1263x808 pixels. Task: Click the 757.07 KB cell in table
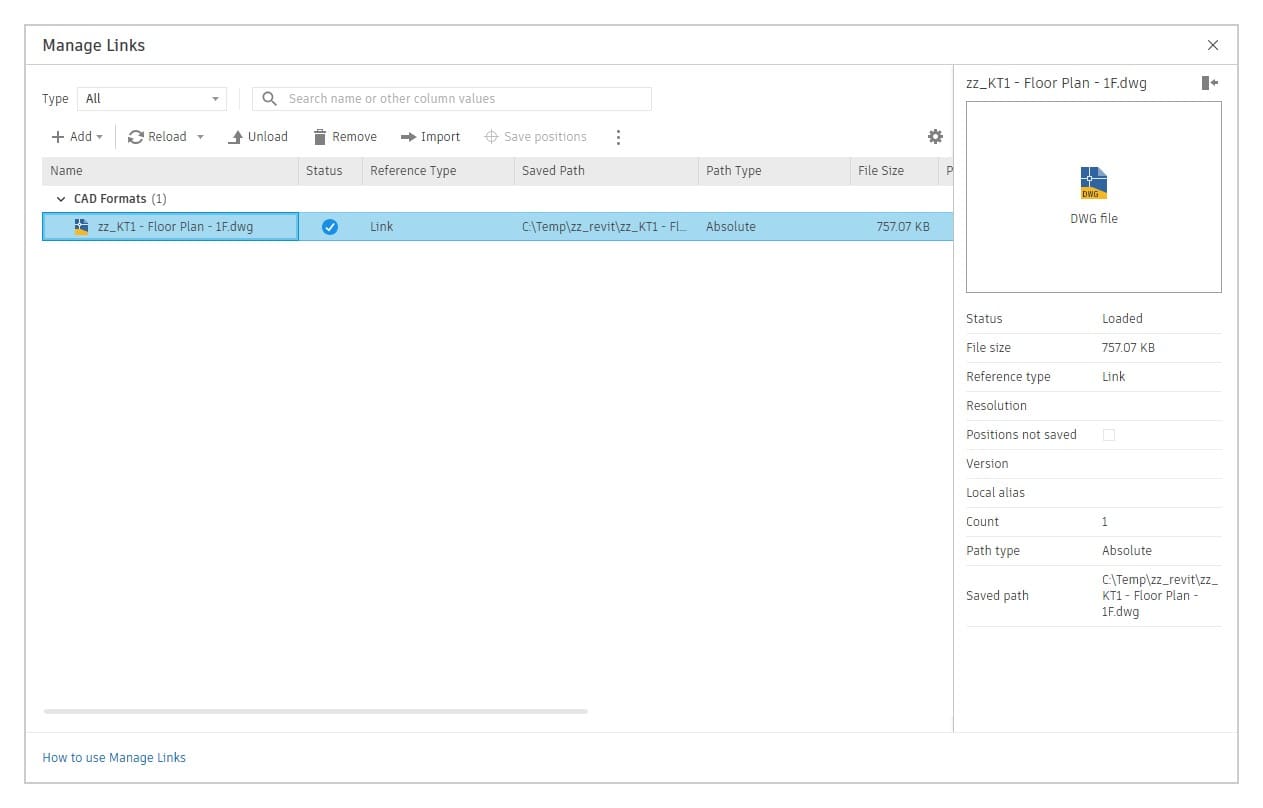click(894, 227)
